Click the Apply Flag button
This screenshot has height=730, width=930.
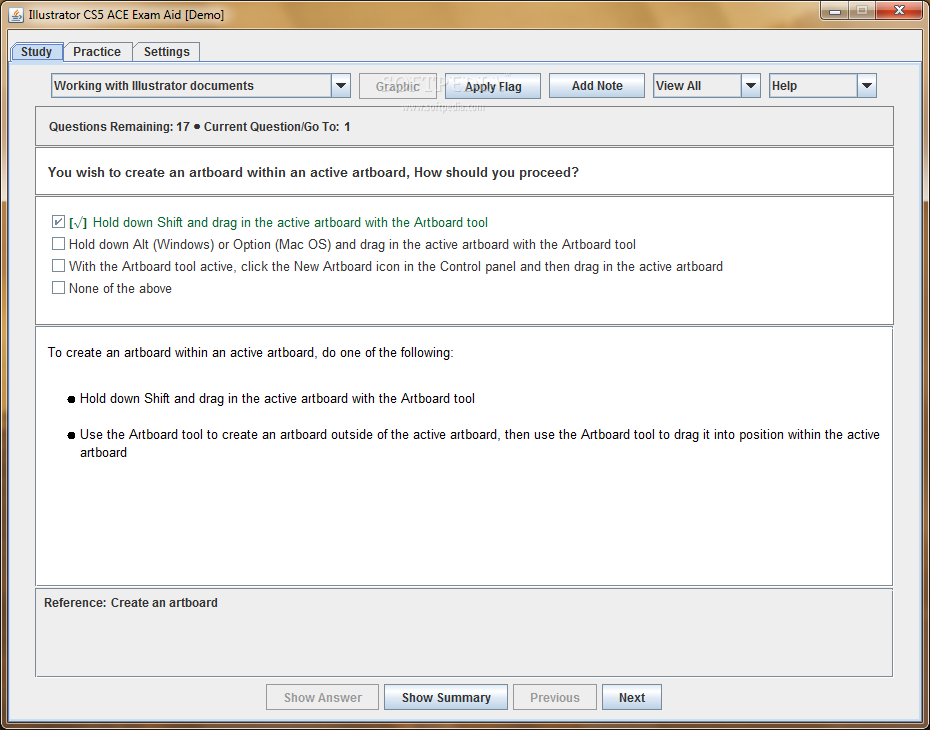click(x=493, y=86)
